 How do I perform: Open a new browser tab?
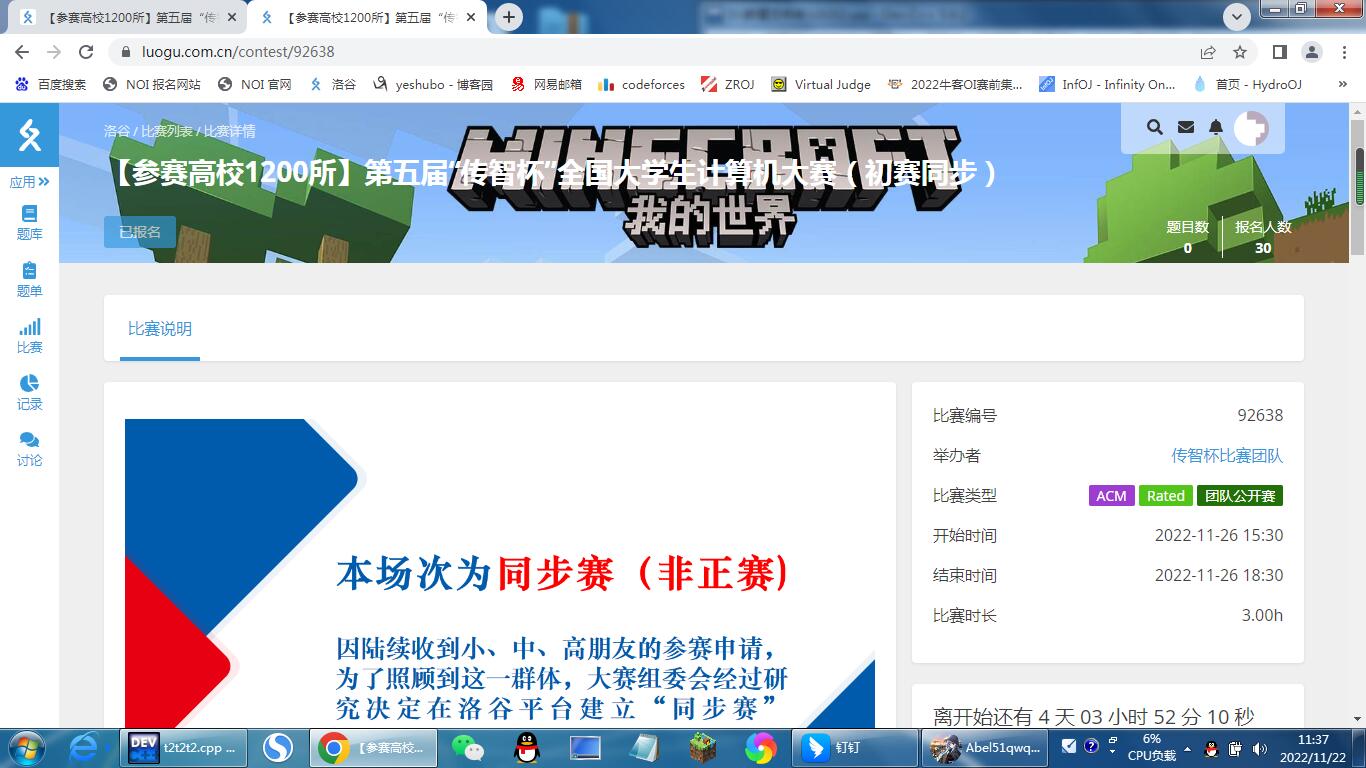pos(509,17)
